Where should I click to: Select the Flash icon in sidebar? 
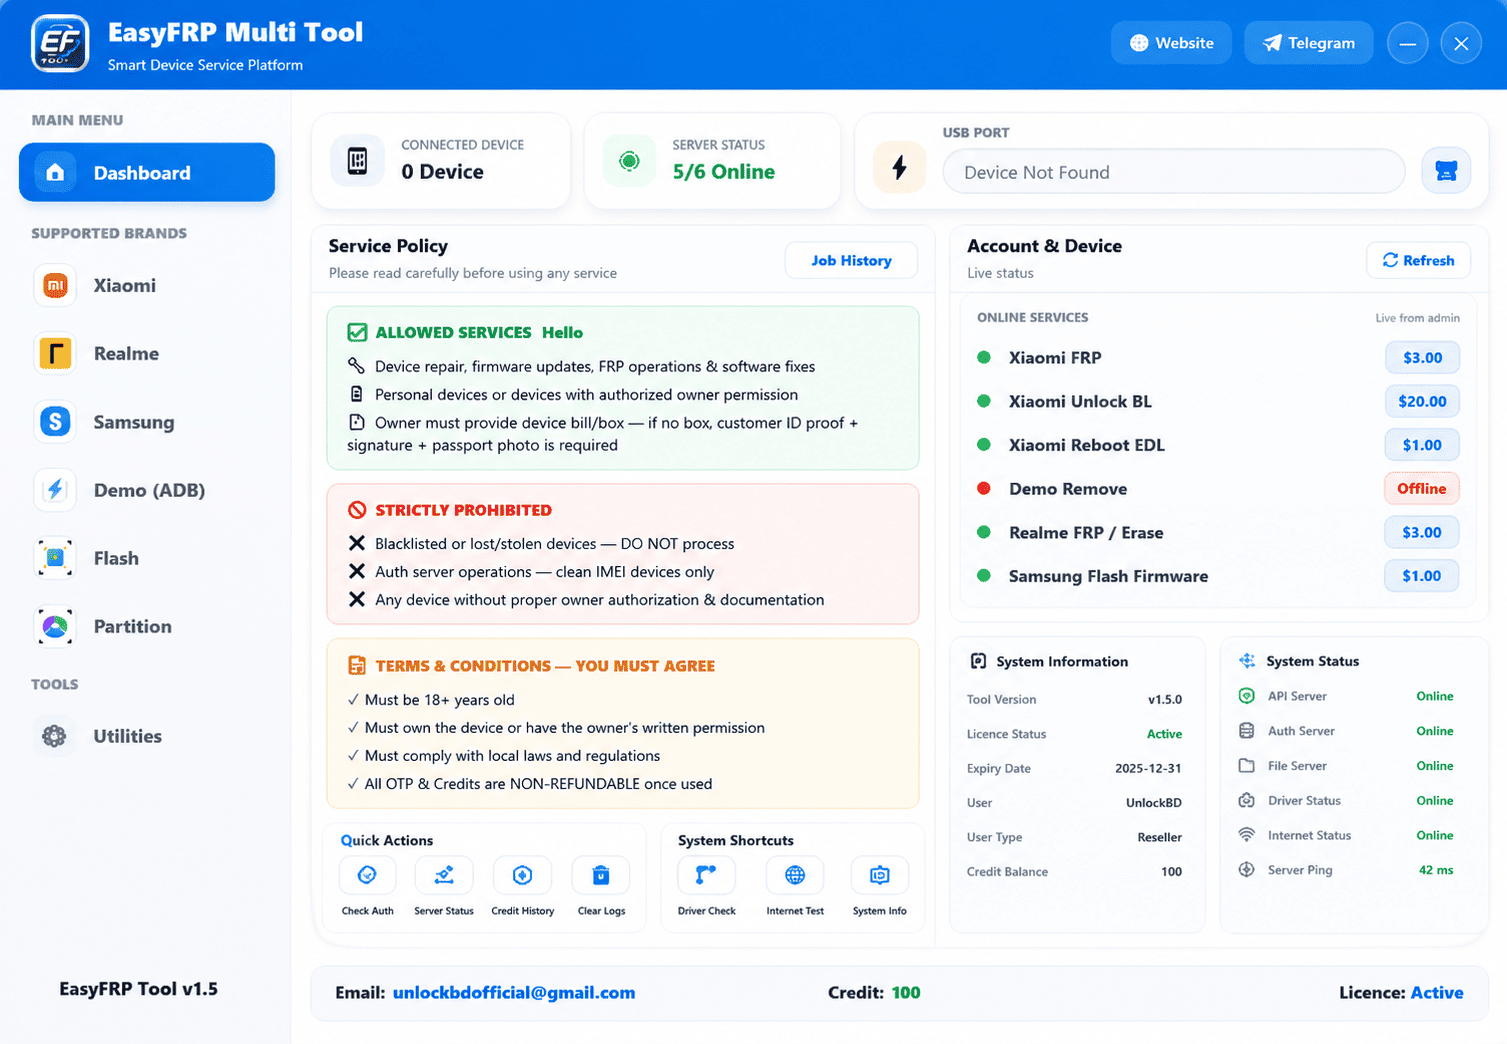[55, 558]
